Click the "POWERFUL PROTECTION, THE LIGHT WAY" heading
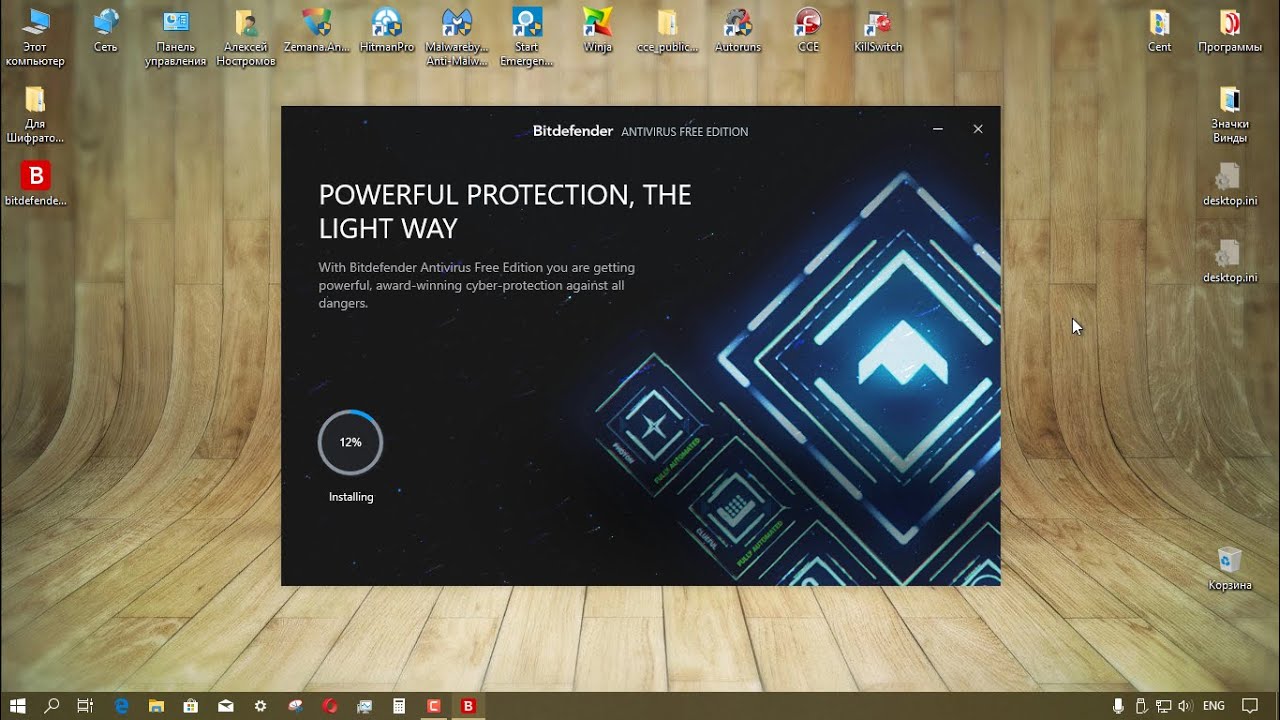Viewport: 1280px width, 720px height. click(505, 211)
